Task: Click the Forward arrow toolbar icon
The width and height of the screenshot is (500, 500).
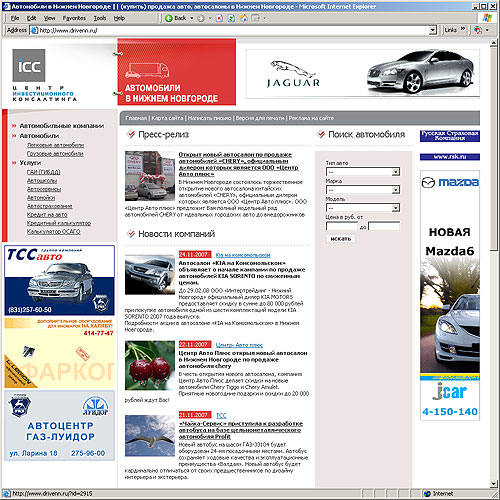Action: point(200,18)
